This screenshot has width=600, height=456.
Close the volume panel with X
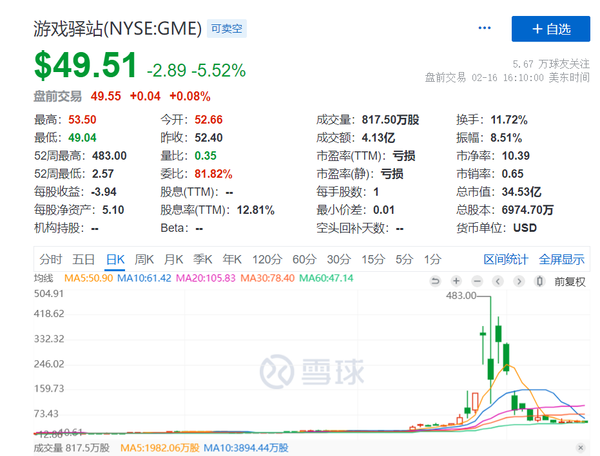click(580, 447)
